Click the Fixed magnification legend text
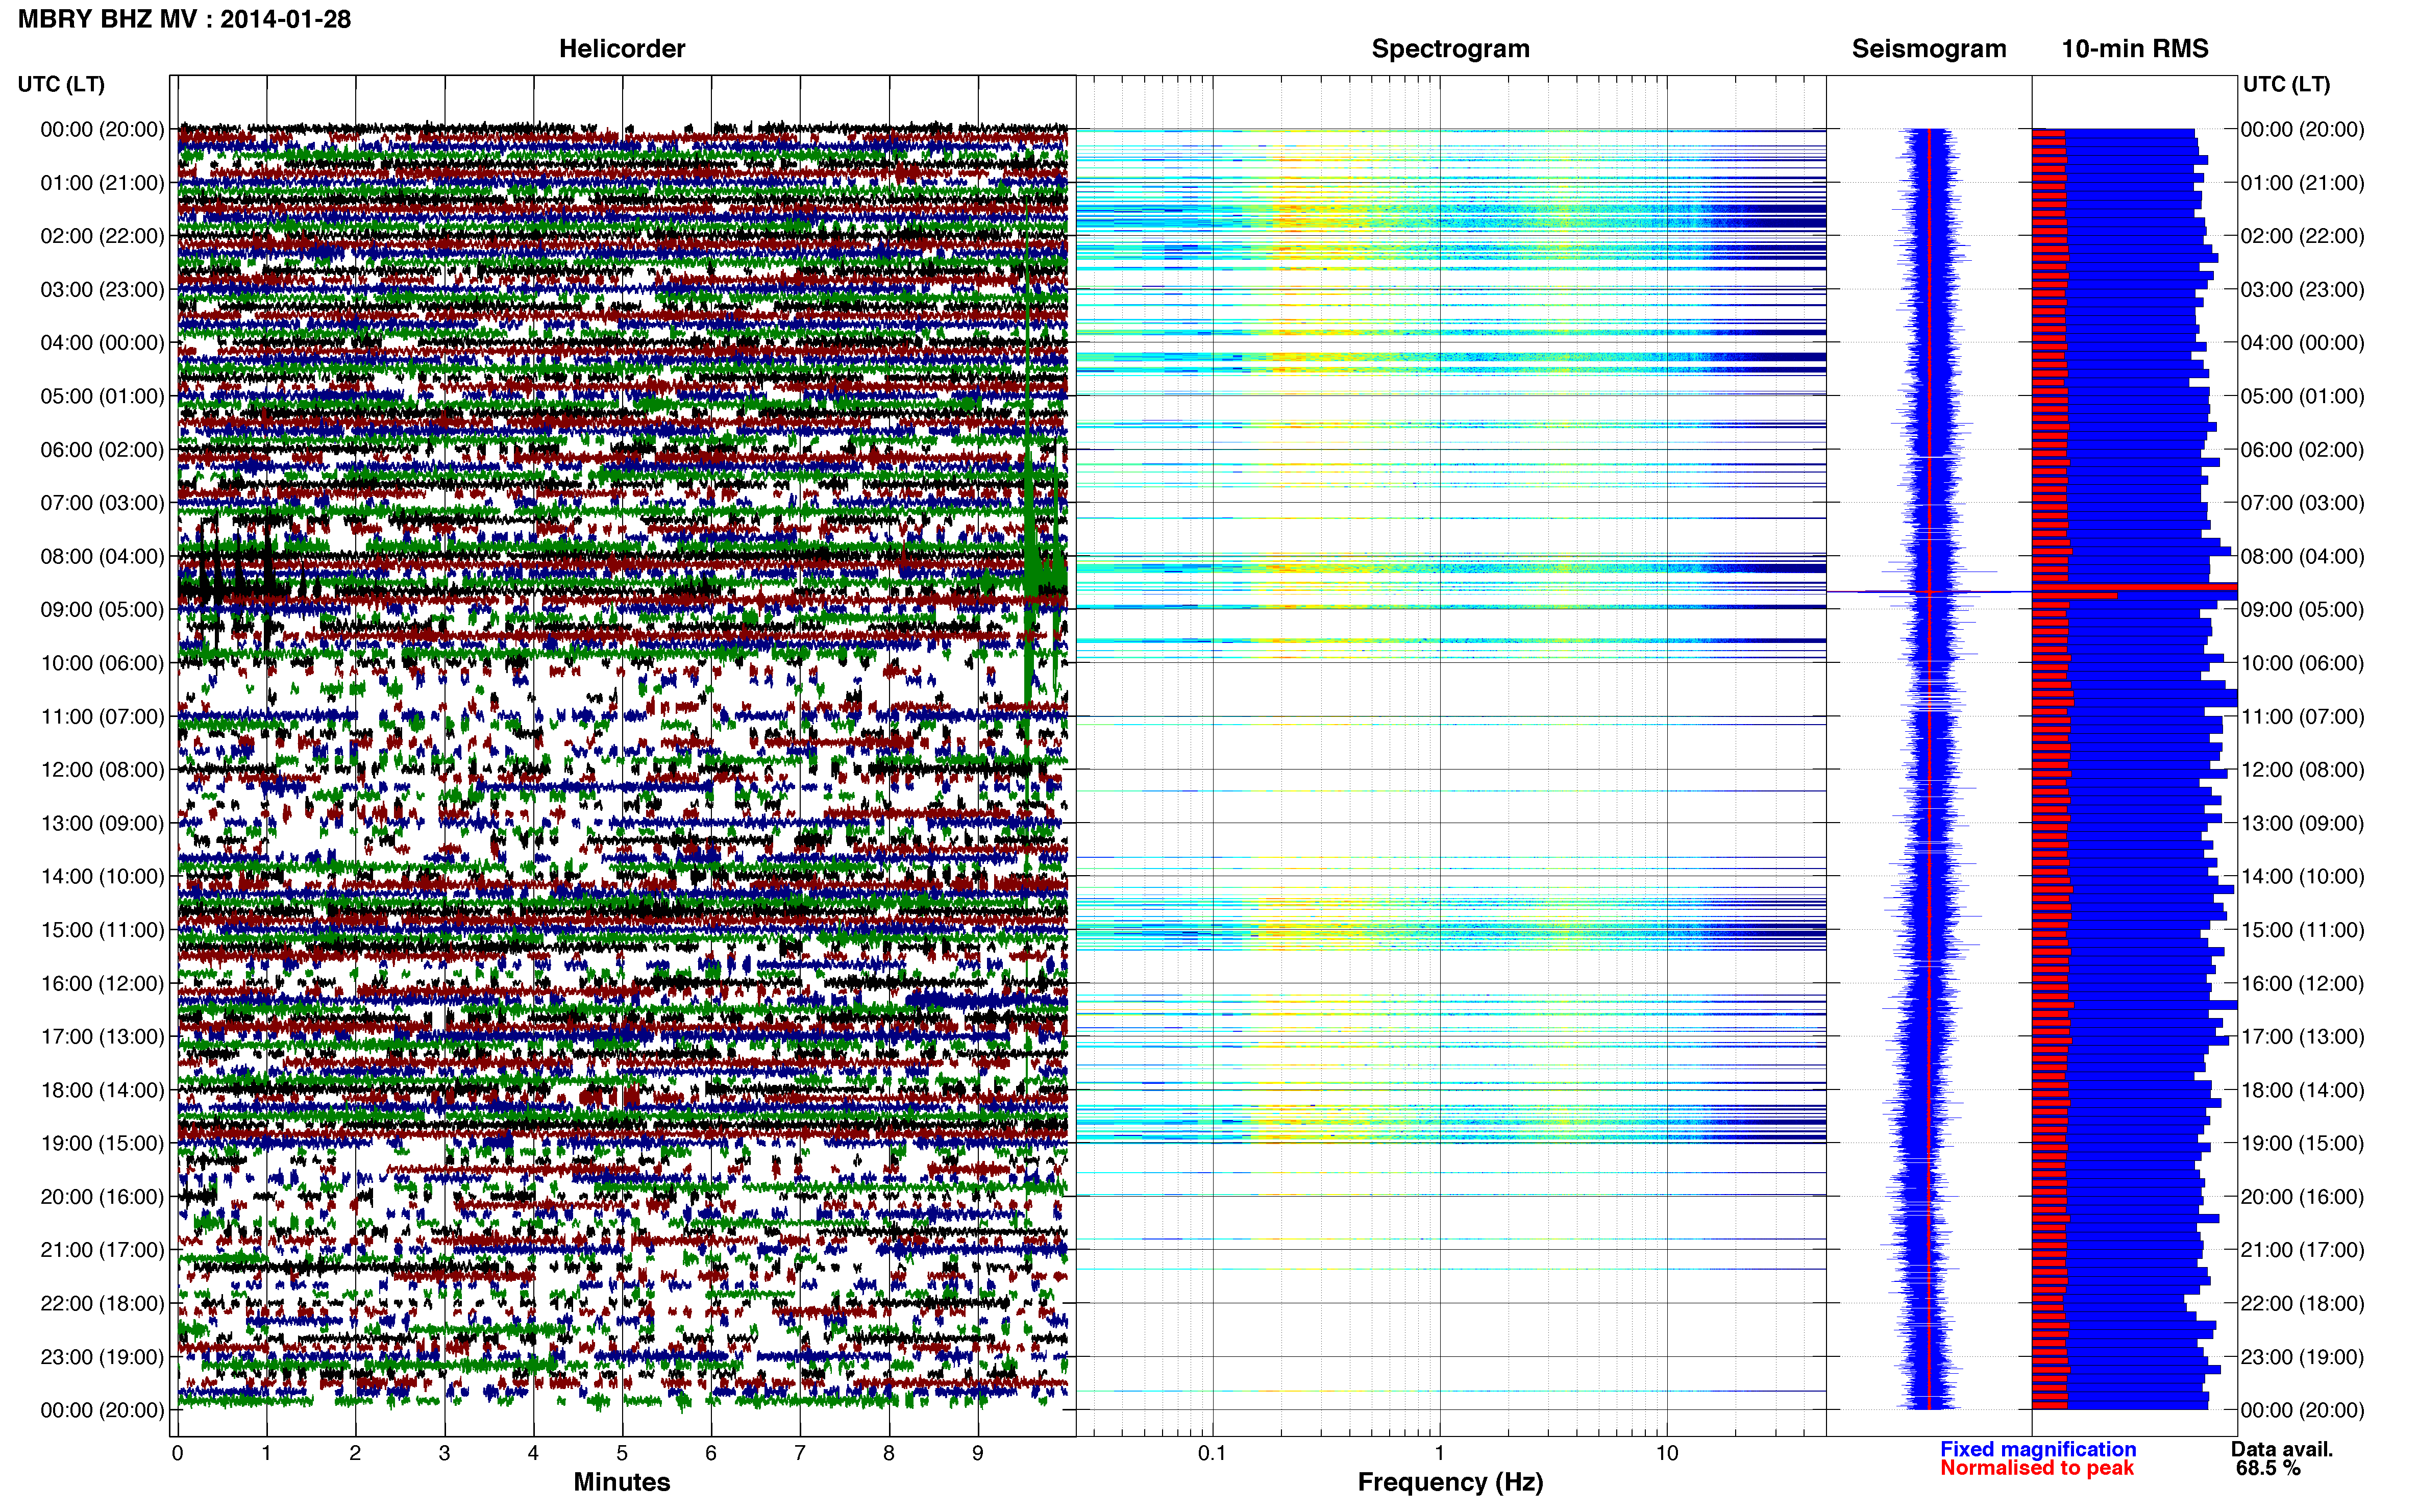2419x1512 pixels. tap(2038, 1449)
